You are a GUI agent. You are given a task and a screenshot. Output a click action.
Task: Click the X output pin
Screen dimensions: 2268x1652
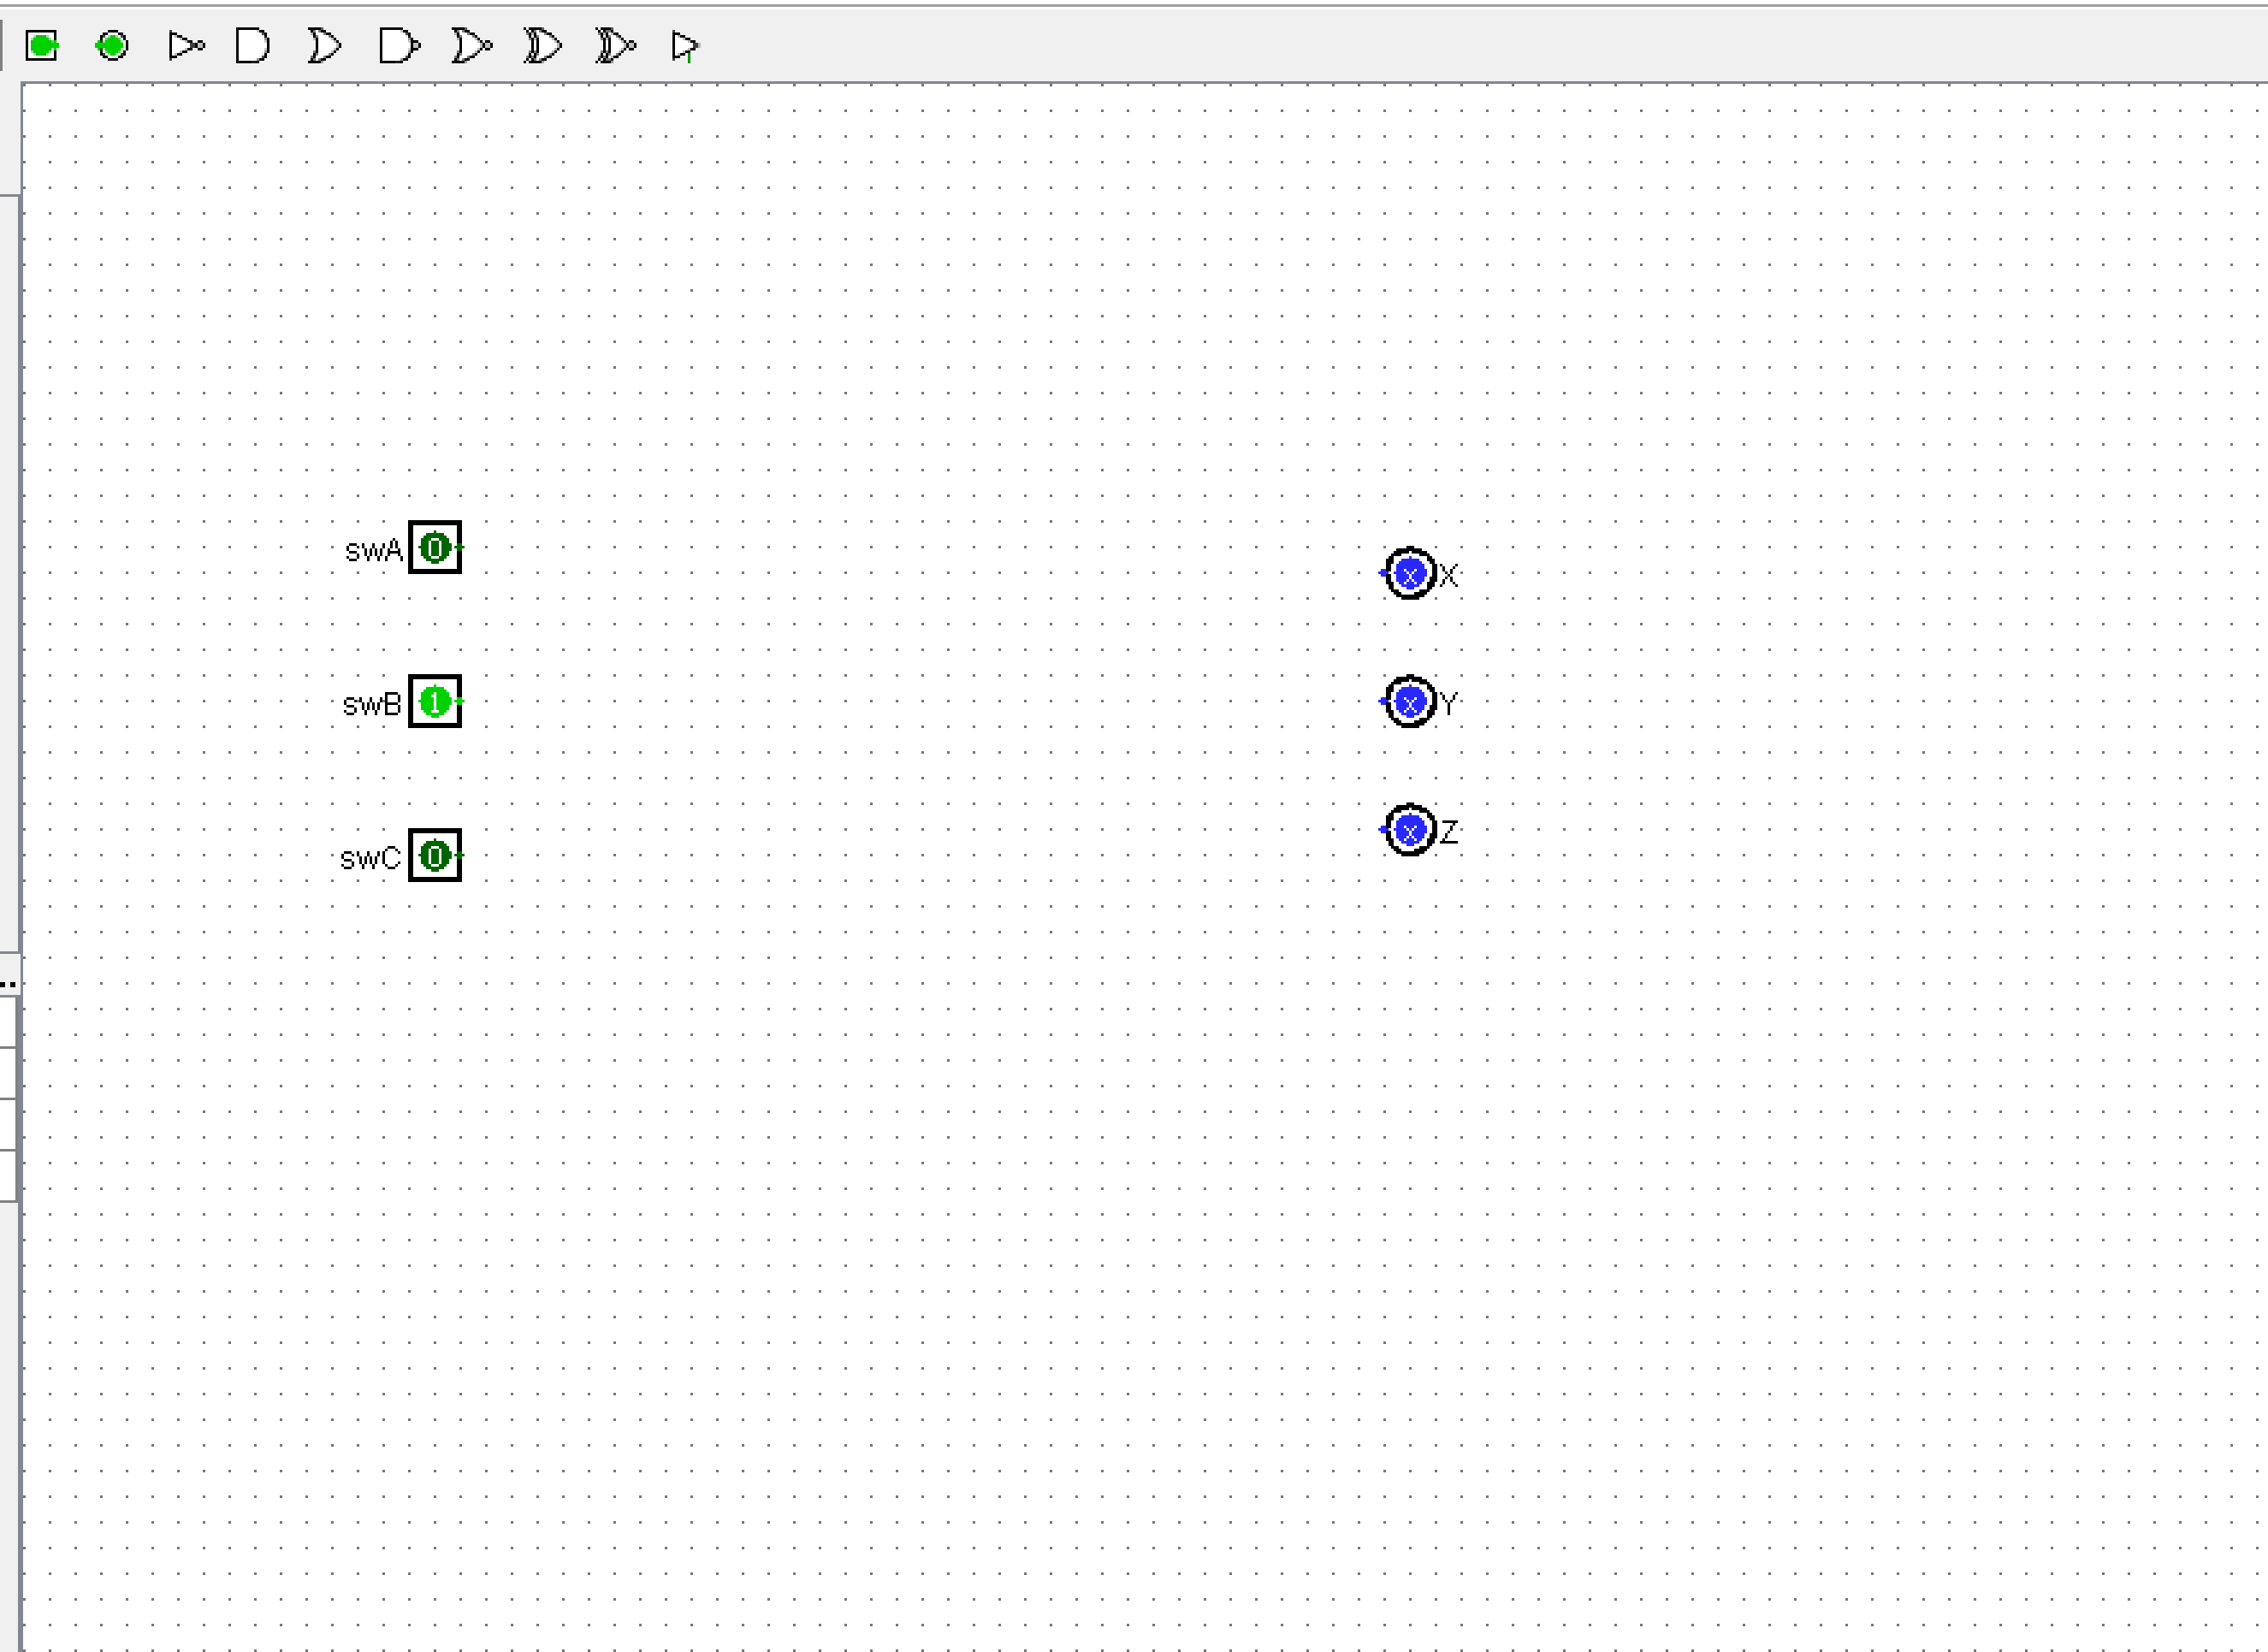coord(1410,574)
